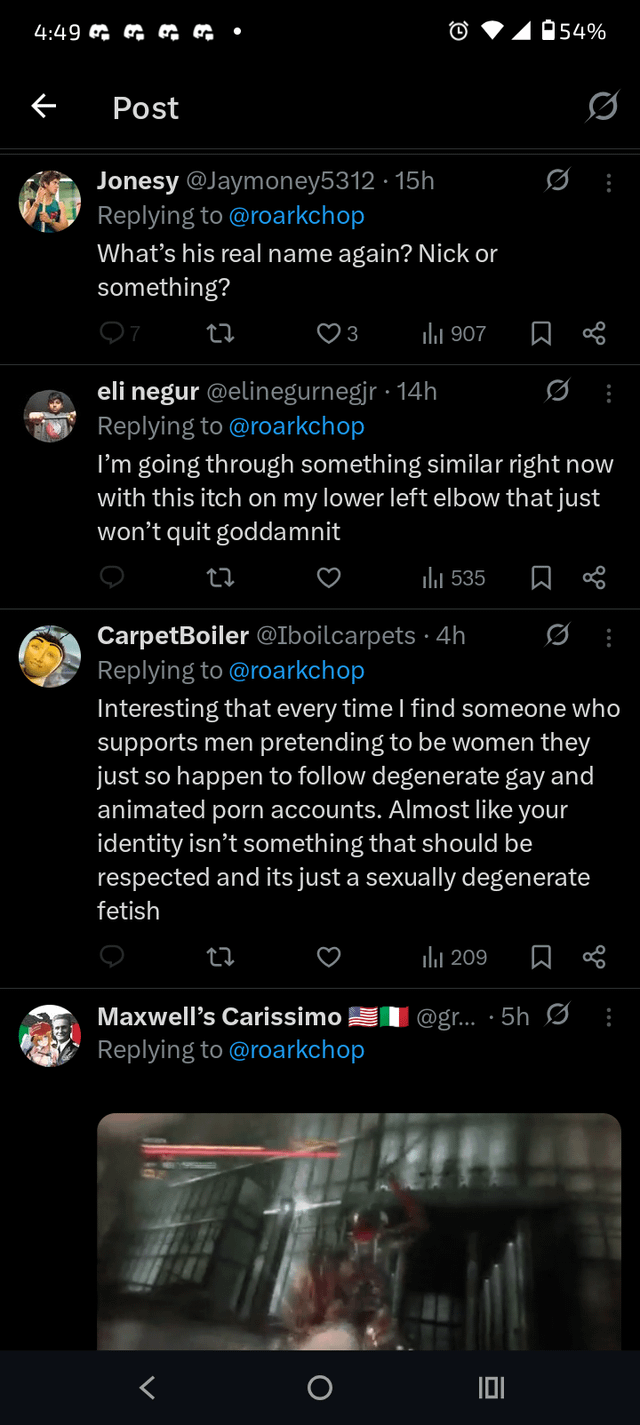Open more options for CarpetBoiler's reply
Screen dimensions: 640x1425
609,636
